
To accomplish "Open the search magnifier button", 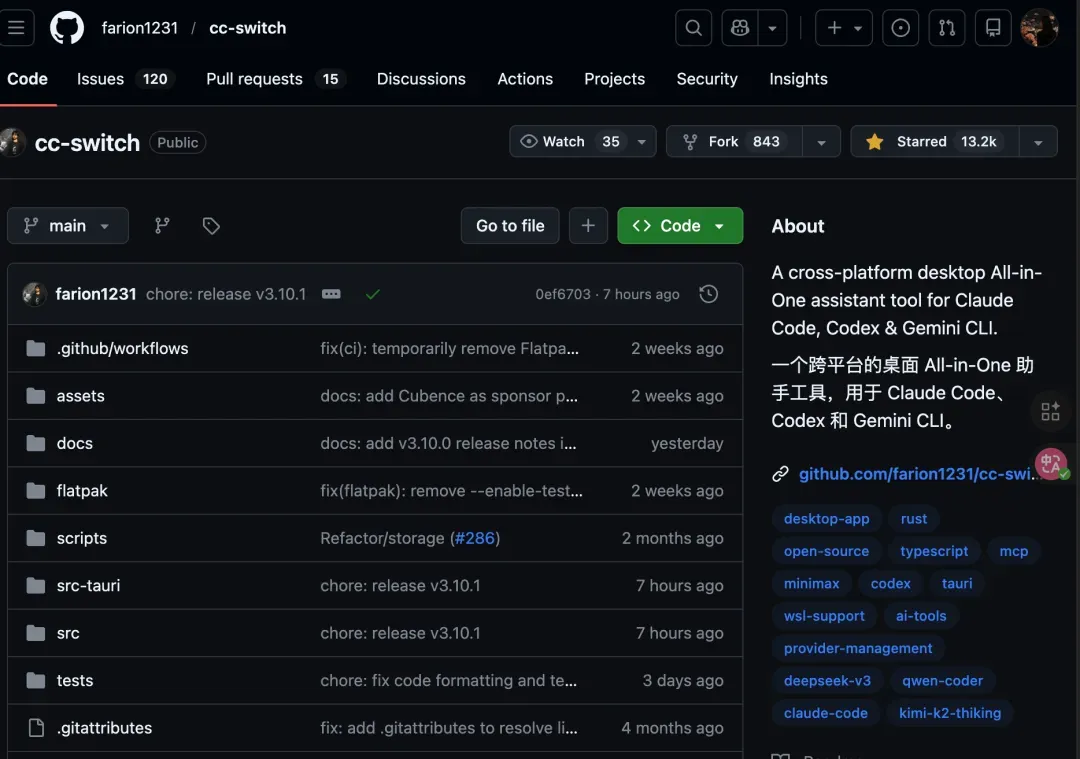I will coord(694,28).
